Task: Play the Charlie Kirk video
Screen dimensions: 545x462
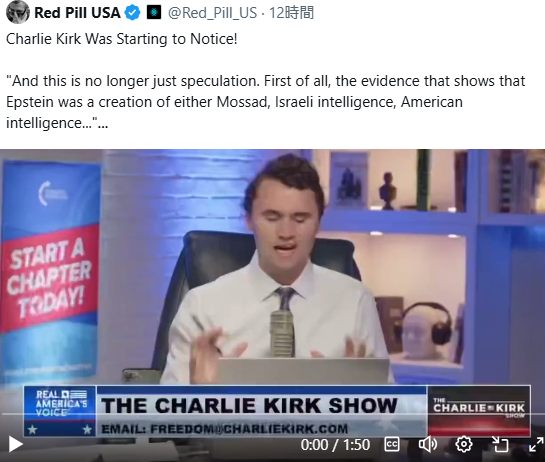Action: click(x=15, y=444)
